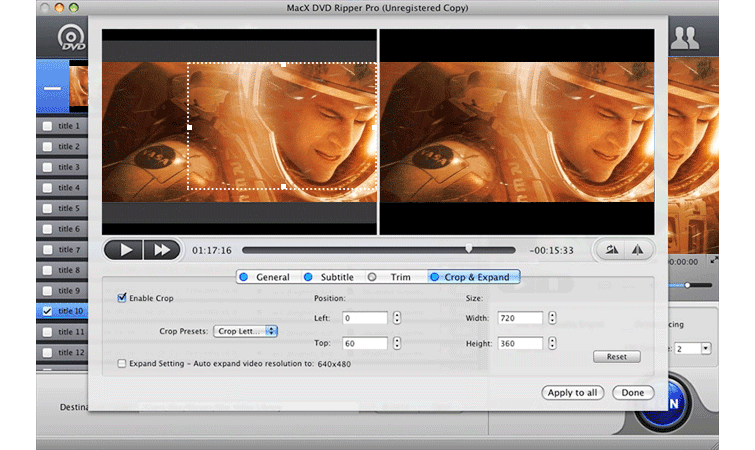Switch to the Subtitle tab
The width and height of the screenshot is (755, 450).
click(330, 277)
